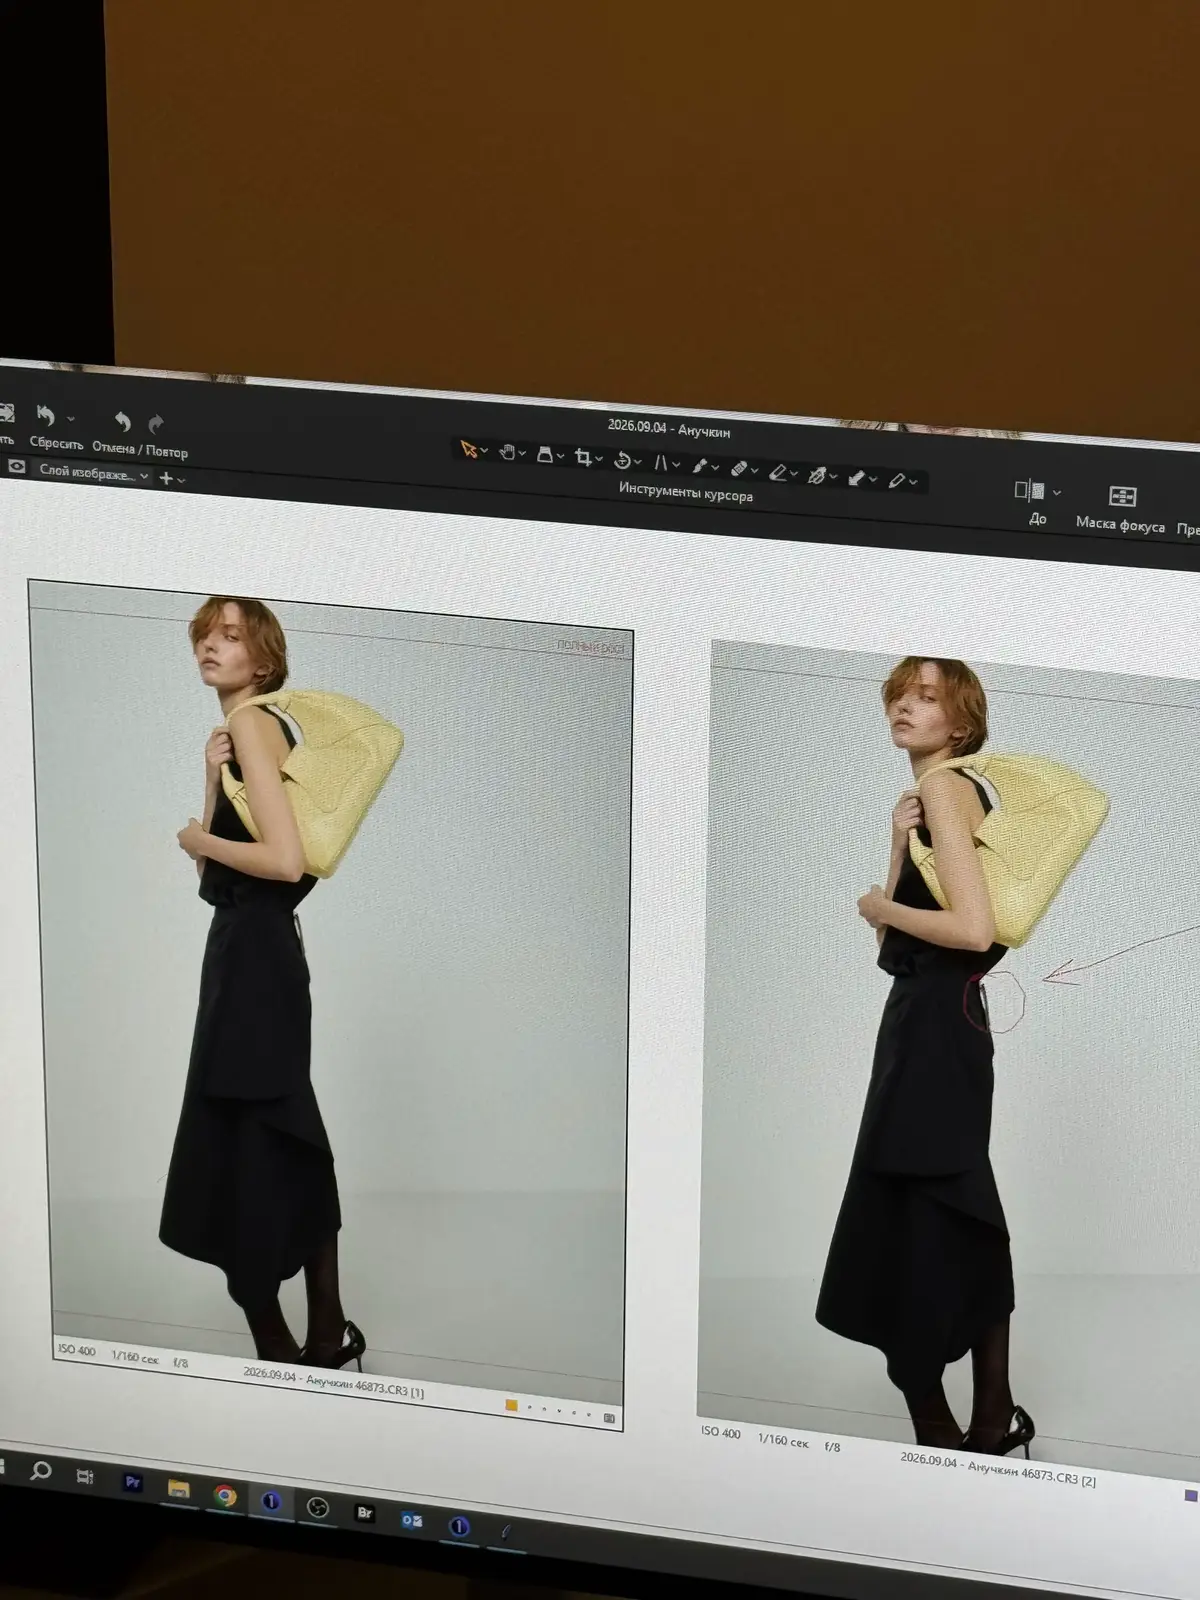Choose the Keystone correction tool
This screenshot has width=1200, height=1600.
[661, 463]
